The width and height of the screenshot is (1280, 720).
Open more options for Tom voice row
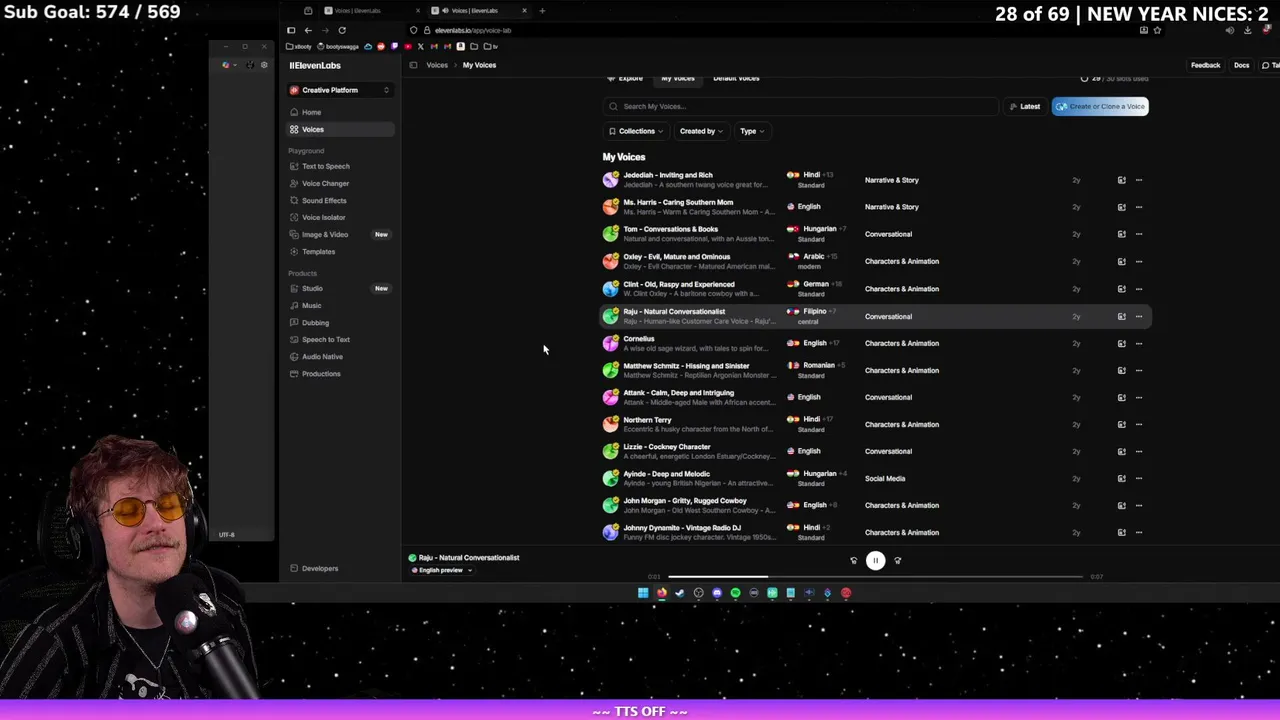(1138, 234)
